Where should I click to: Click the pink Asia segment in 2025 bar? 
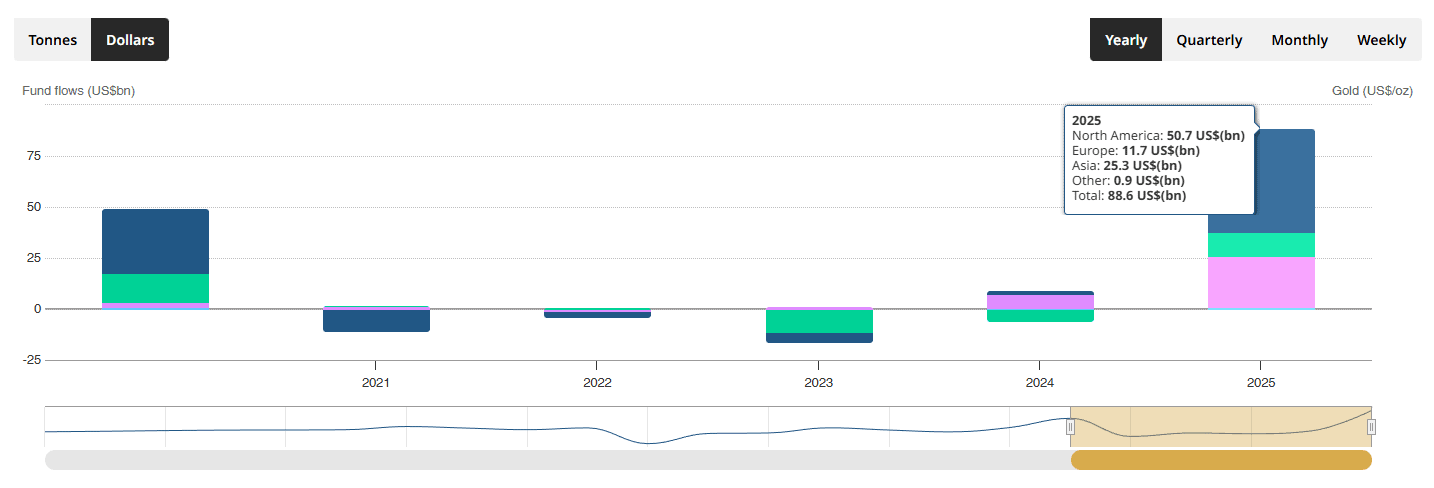click(1261, 282)
